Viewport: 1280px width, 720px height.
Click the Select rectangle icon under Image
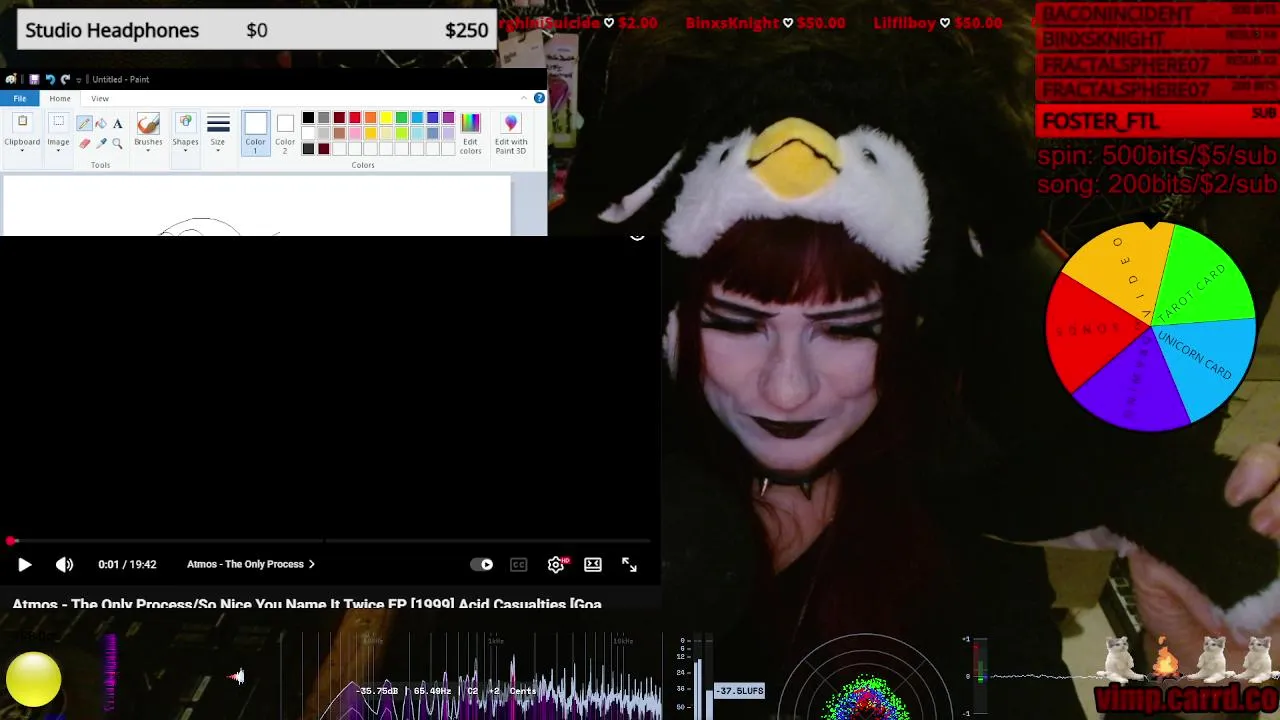pos(58,123)
